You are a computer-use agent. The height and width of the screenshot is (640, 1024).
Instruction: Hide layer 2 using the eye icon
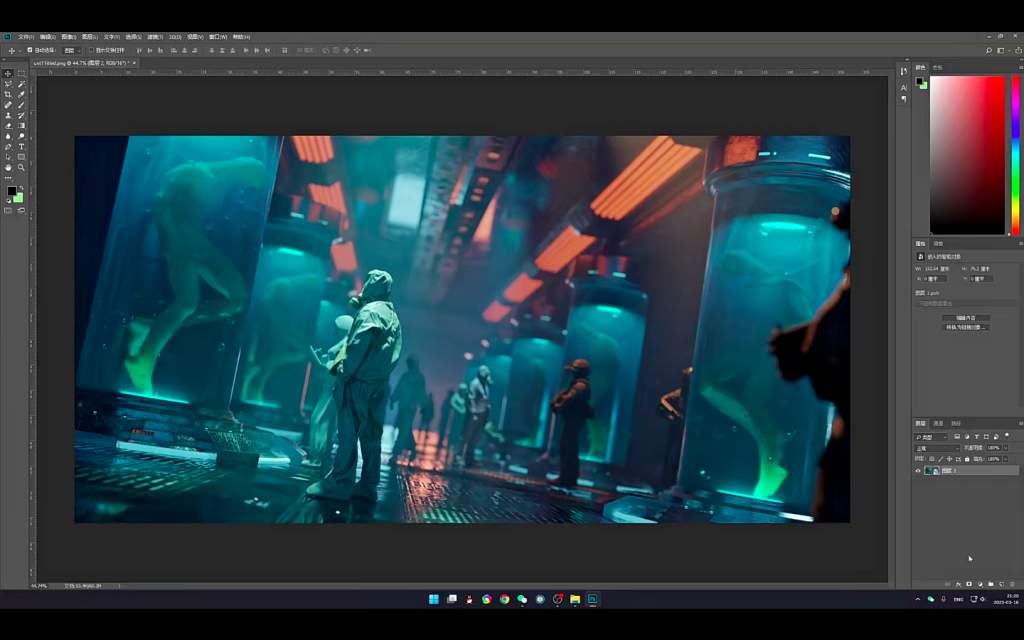point(918,470)
